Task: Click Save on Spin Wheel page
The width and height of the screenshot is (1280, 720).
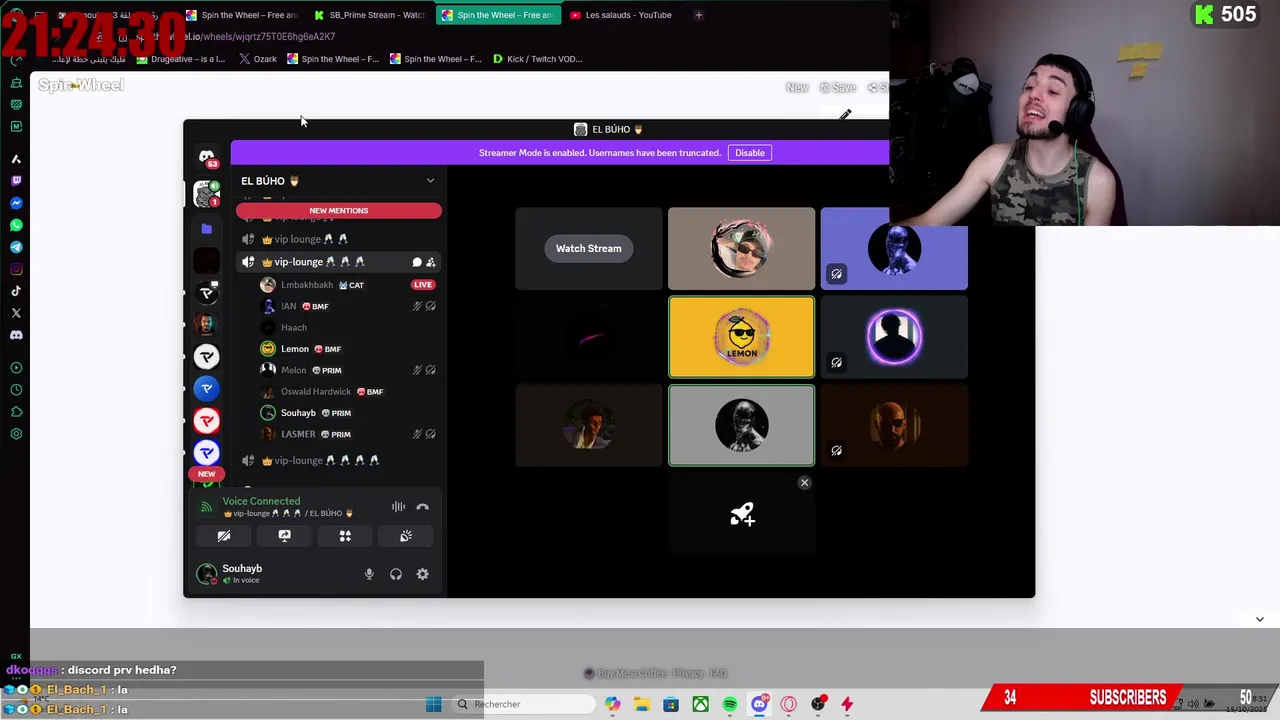Action: tap(838, 88)
